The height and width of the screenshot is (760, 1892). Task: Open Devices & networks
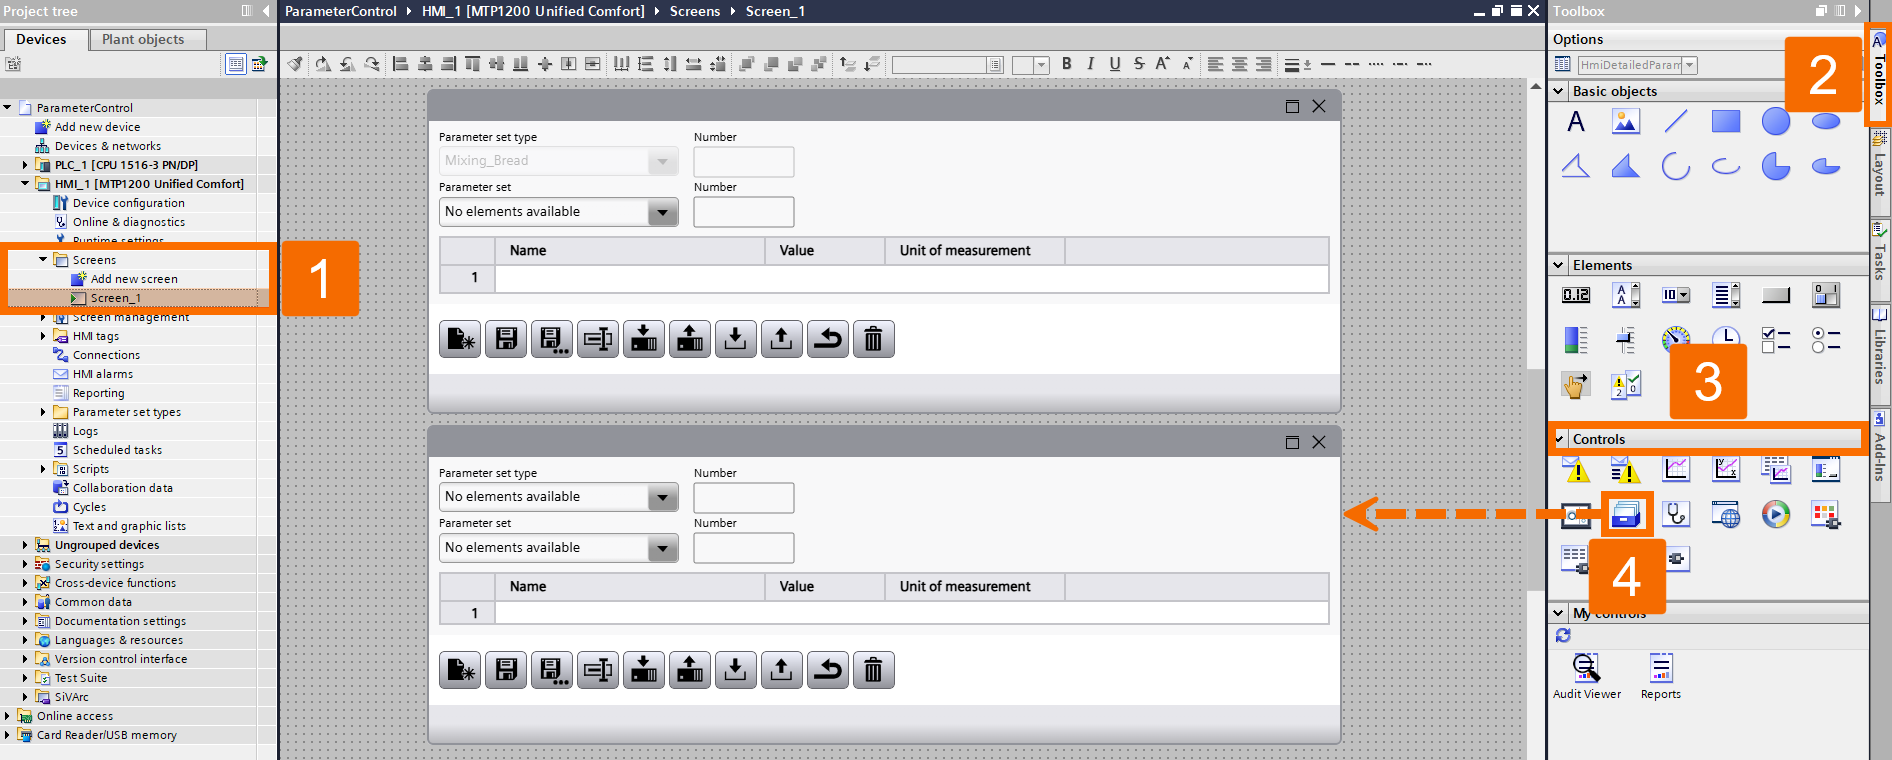[x=107, y=146]
